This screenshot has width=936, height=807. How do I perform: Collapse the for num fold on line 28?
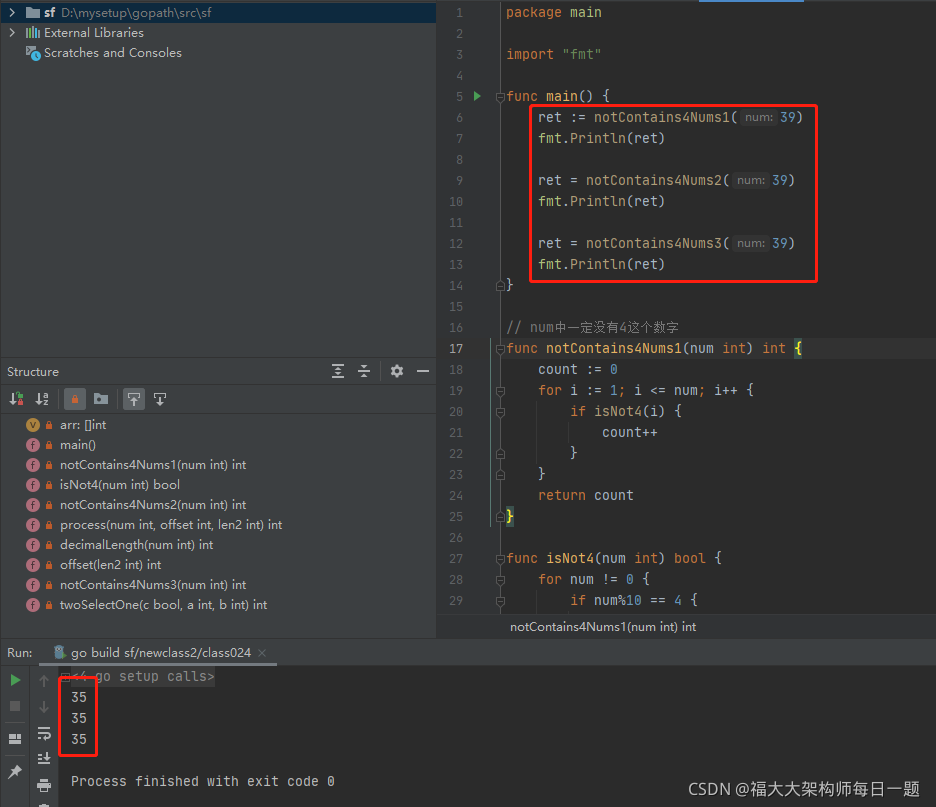(500, 580)
